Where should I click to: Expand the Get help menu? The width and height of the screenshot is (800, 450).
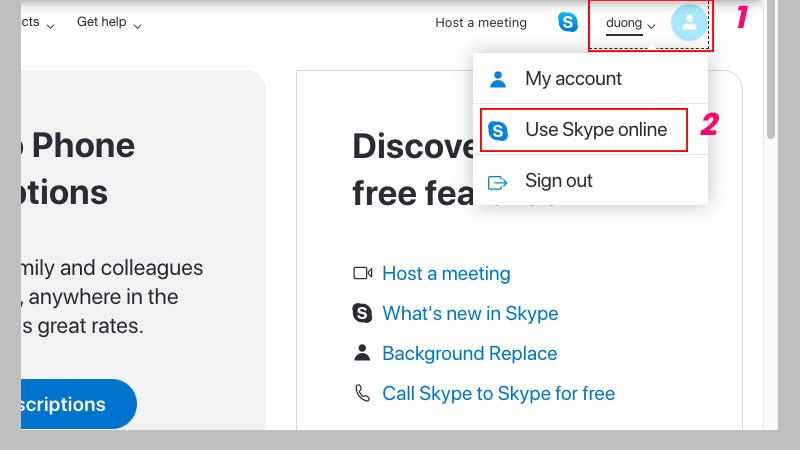(109, 22)
